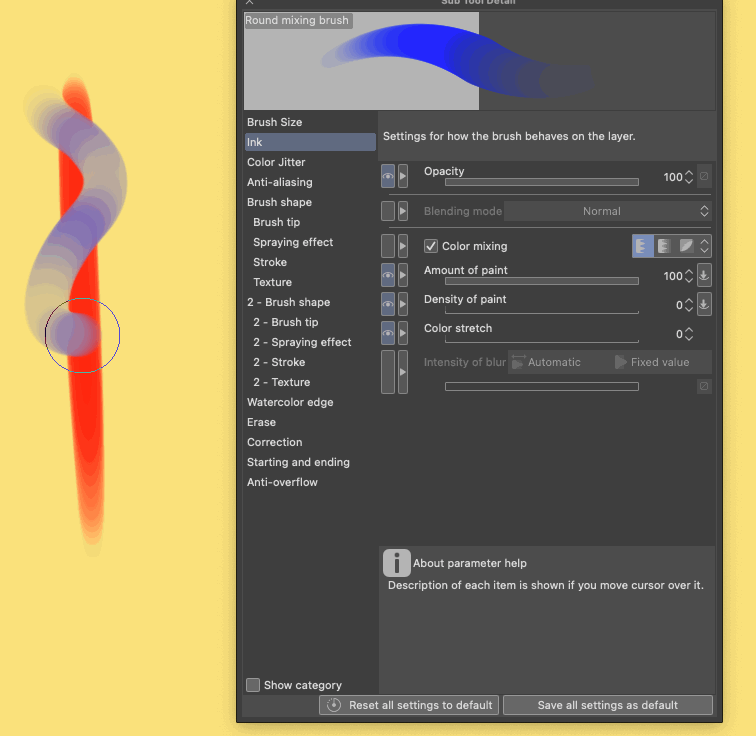The height and width of the screenshot is (736, 756).
Task: Open the Watercolor edge category
Action: pyautogui.click(x=310, y=402)
